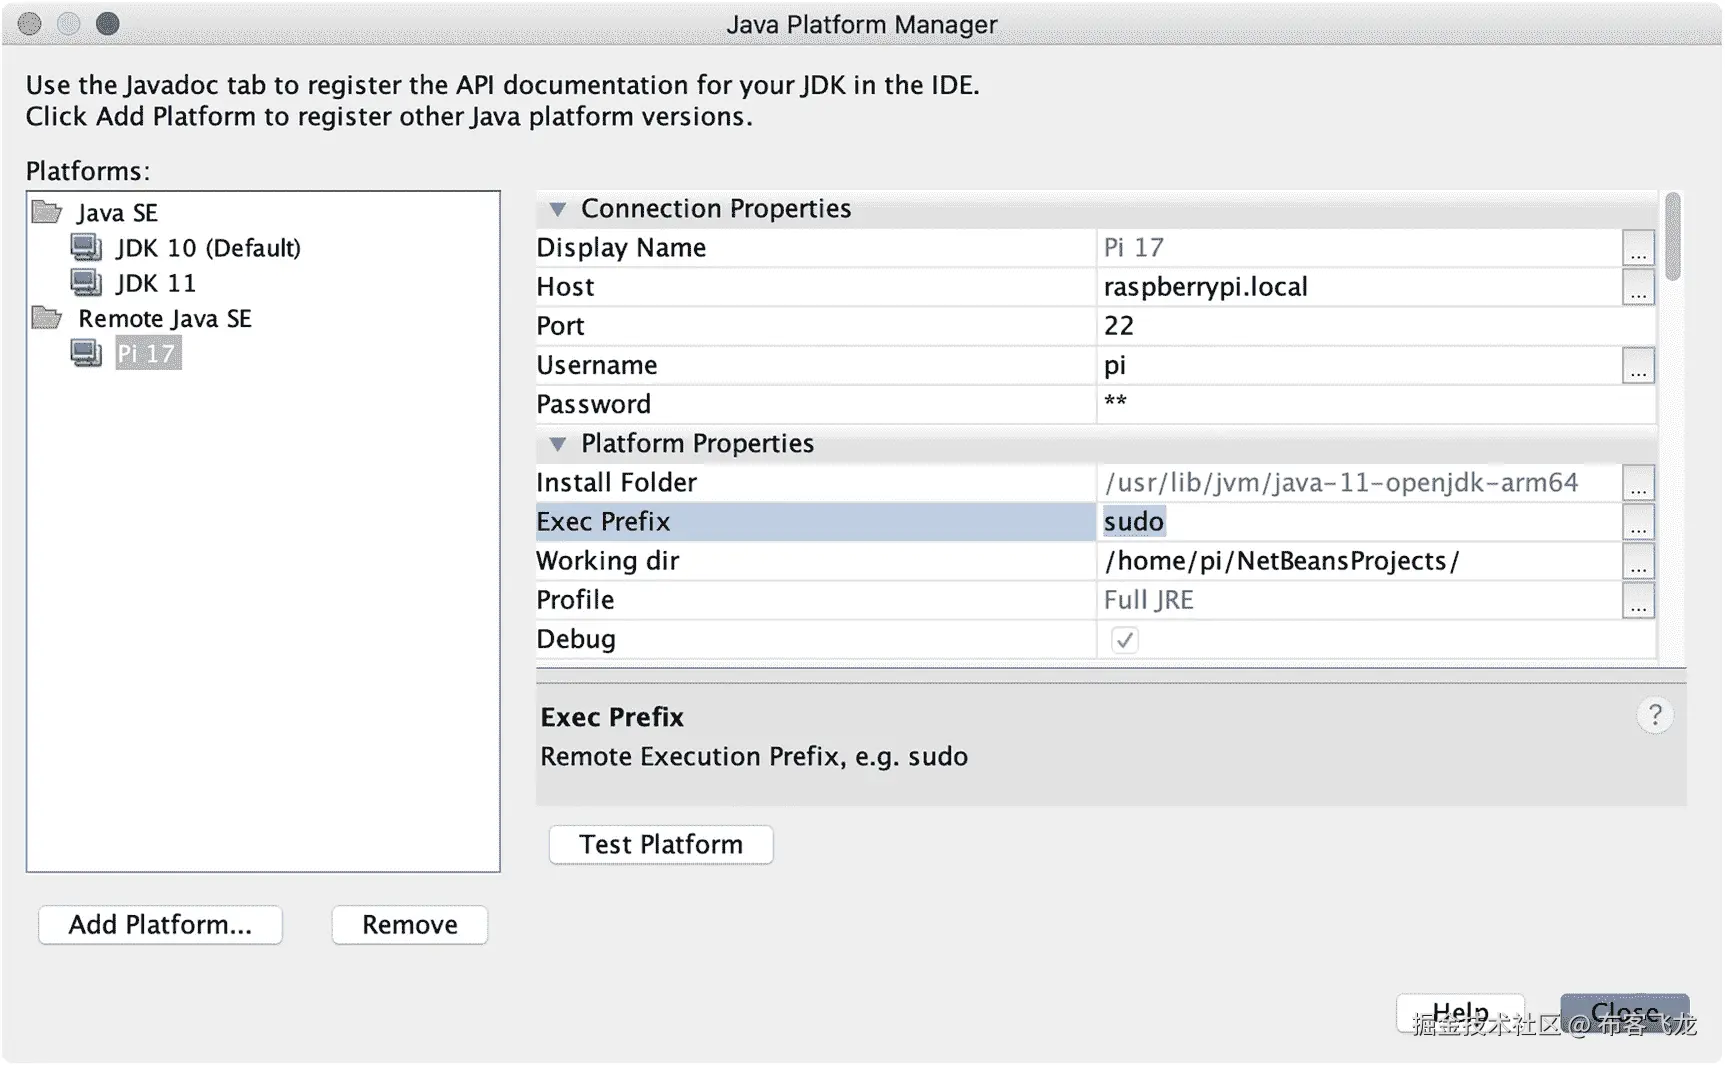Remove the selected platform
The image size is (1725, 1066).
pyautogui.click(x=410, y=925)
